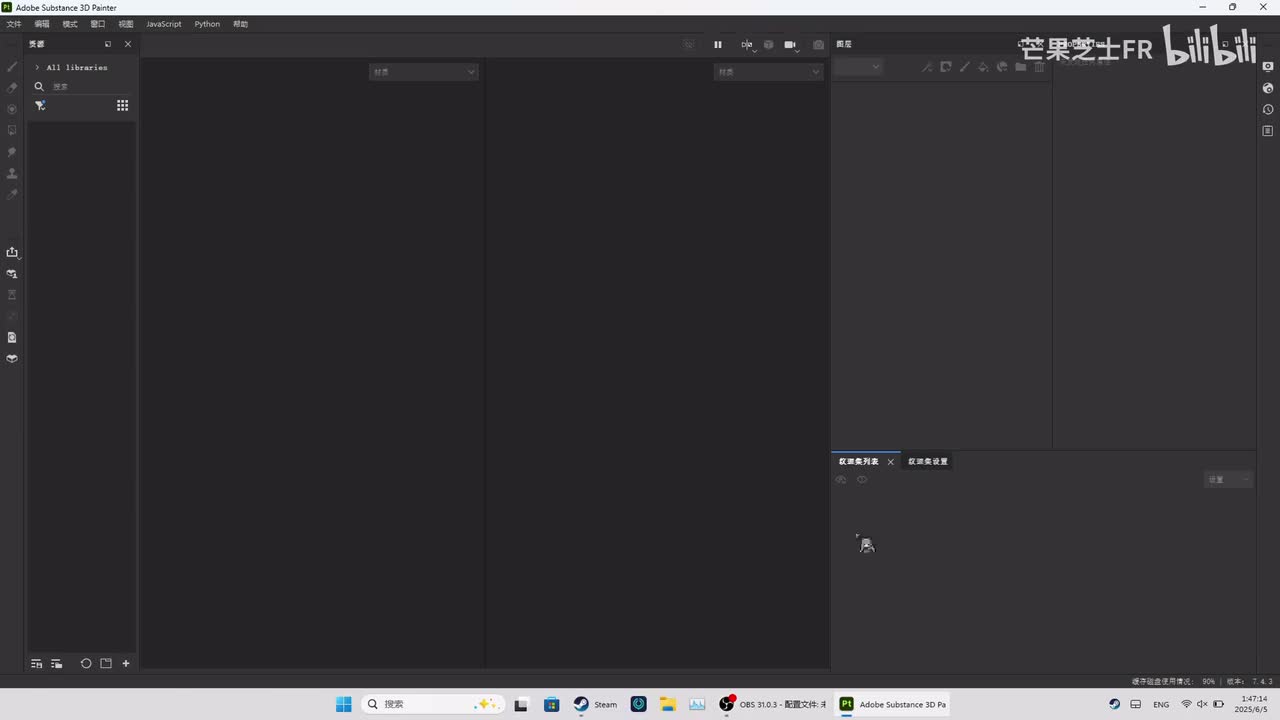The height and width of the screenshot is (720, 1280).
Task: Click the assets search field
Action: click(90, 86)
